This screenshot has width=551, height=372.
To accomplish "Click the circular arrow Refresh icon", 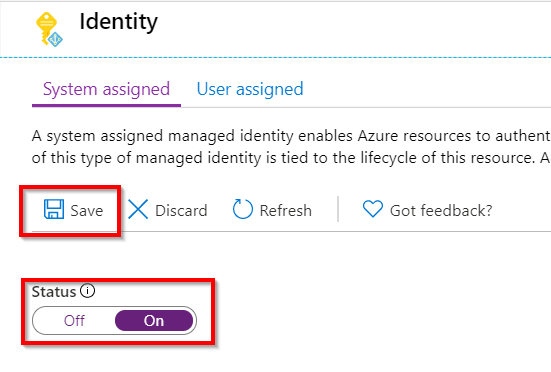I will (x=242, y=209).
